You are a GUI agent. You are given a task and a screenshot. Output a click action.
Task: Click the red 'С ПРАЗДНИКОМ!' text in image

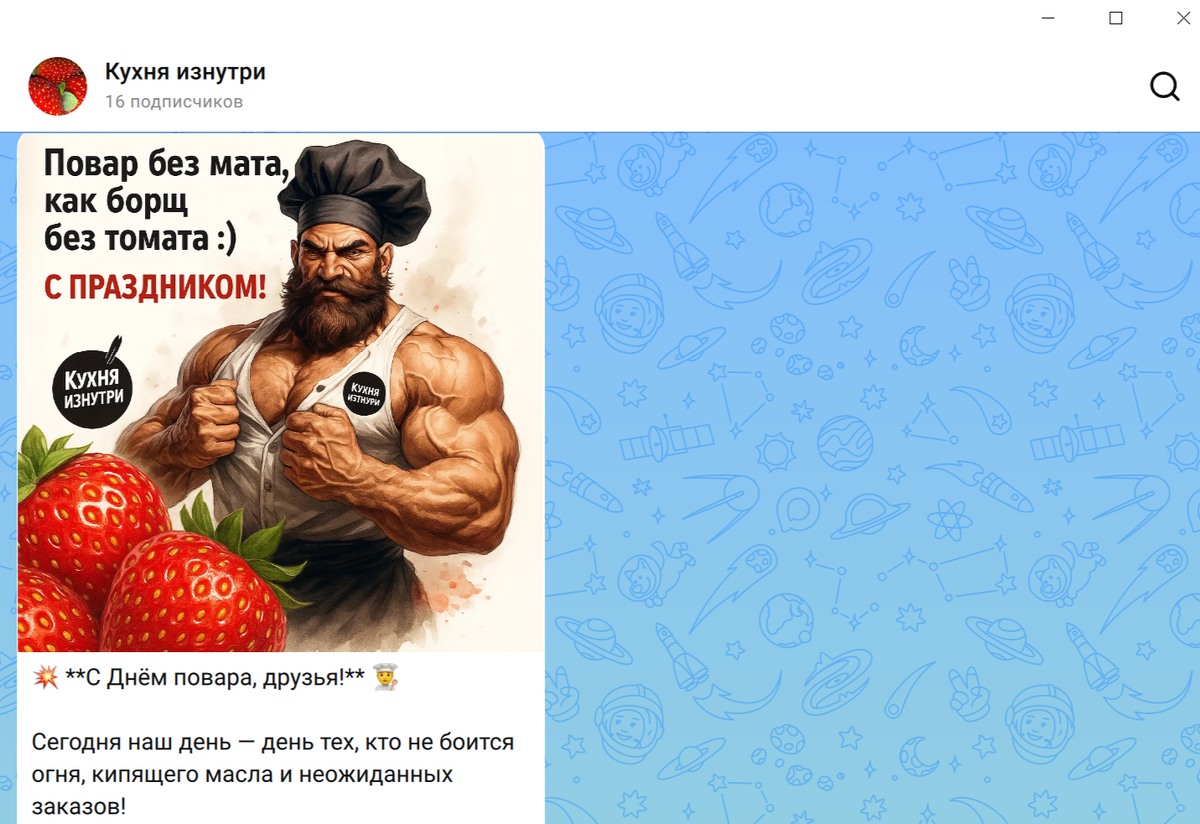point(156,287)
